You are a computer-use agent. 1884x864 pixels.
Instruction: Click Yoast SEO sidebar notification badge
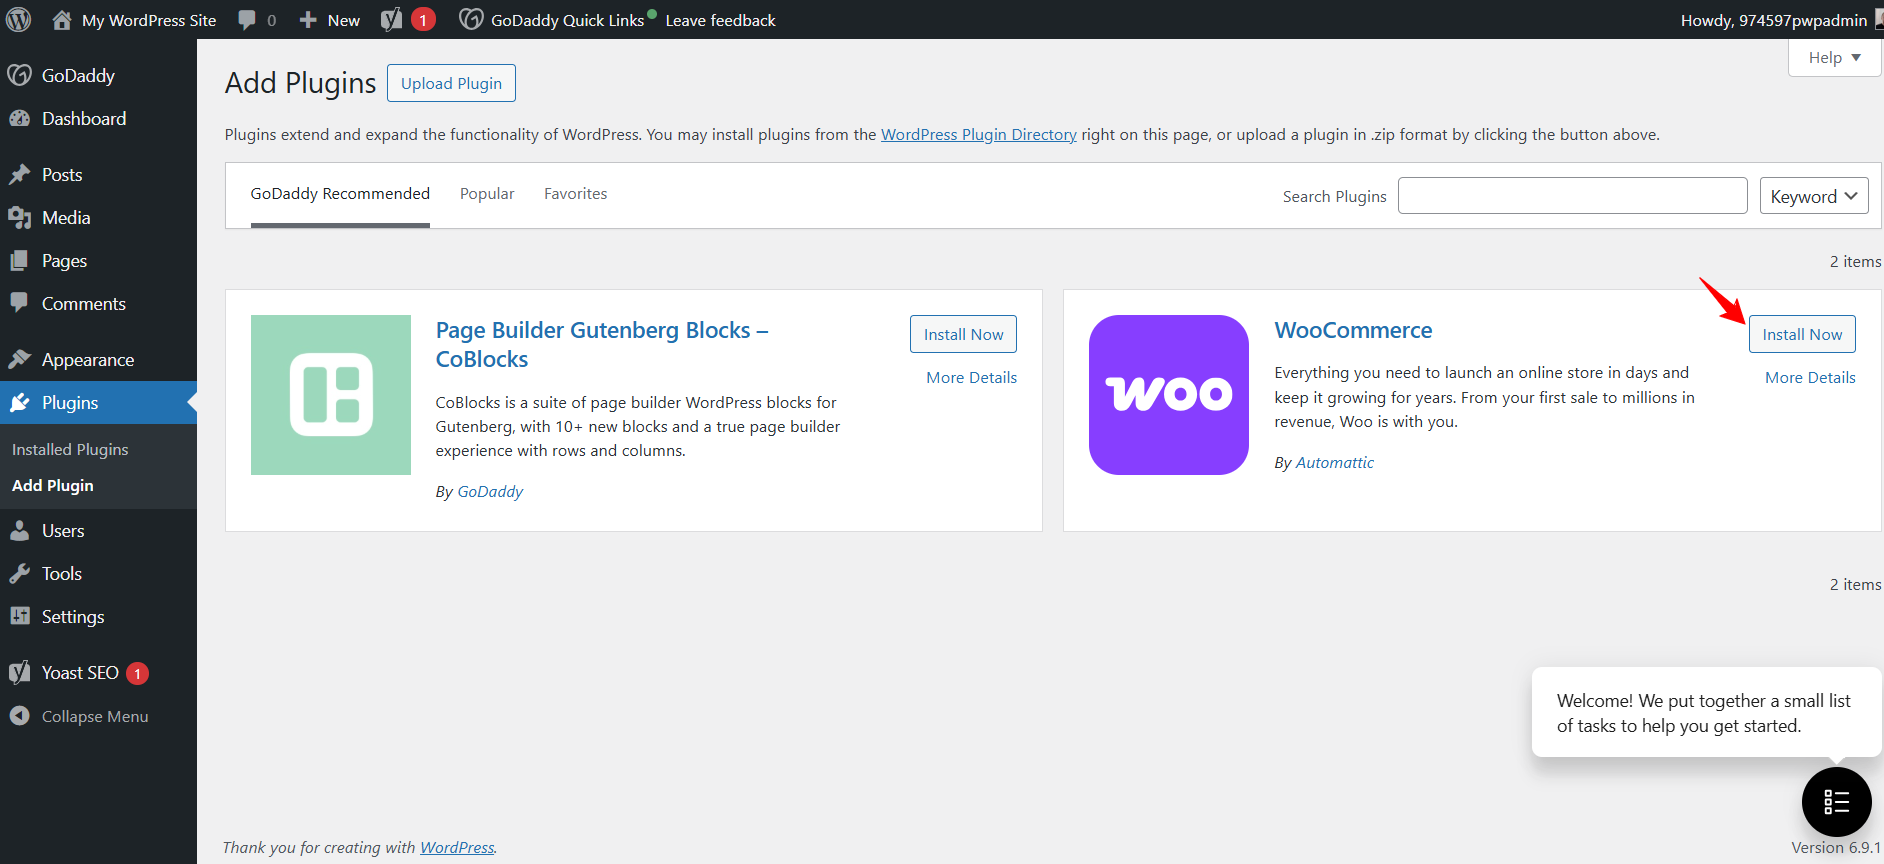138,673
